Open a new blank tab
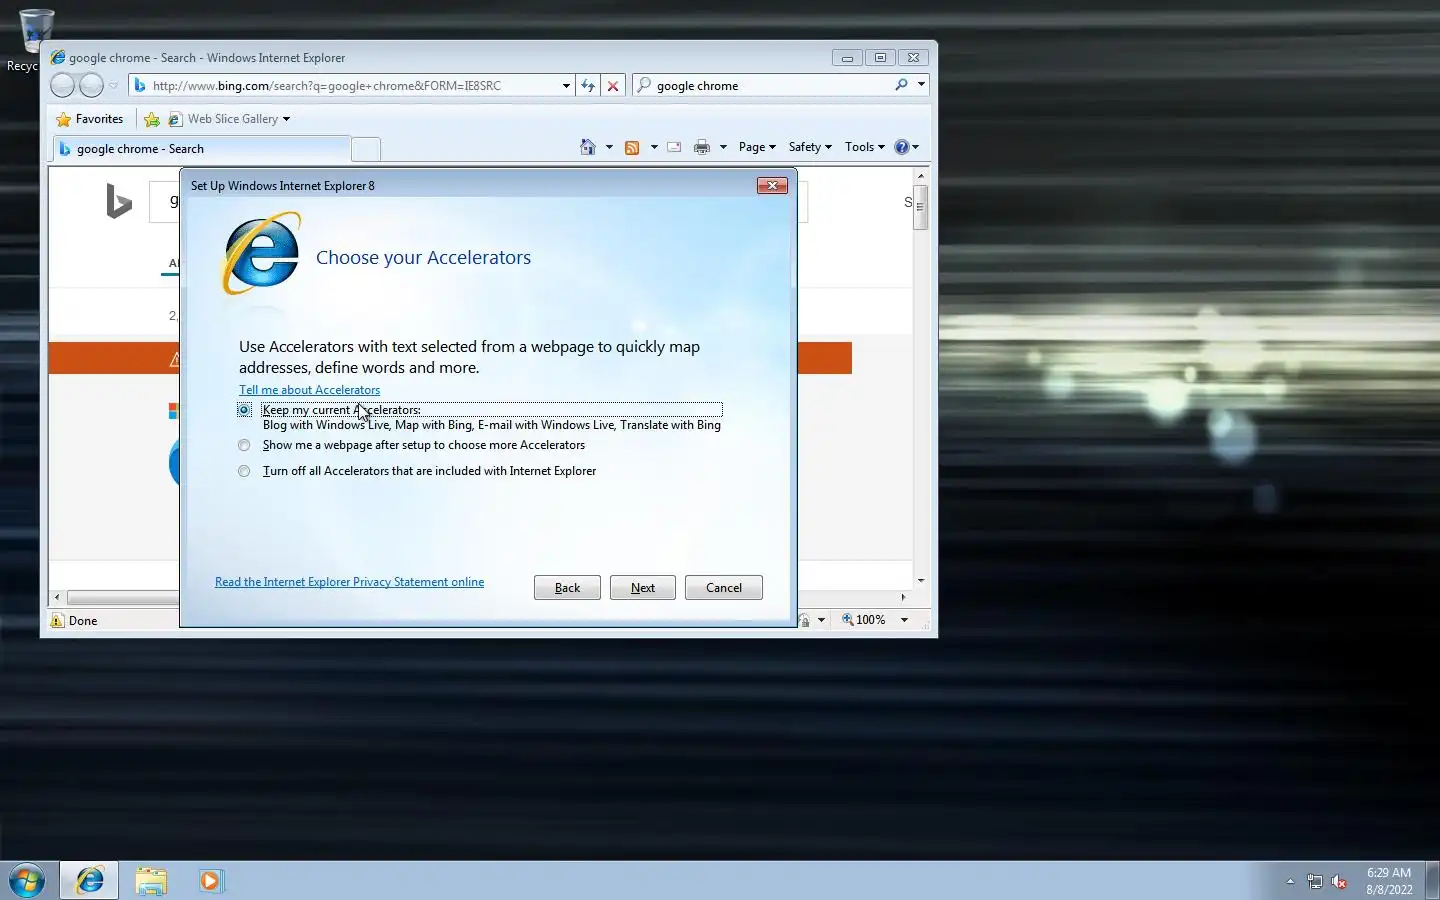The height and width of the screenshot is (900, 1440). [366, 149]
